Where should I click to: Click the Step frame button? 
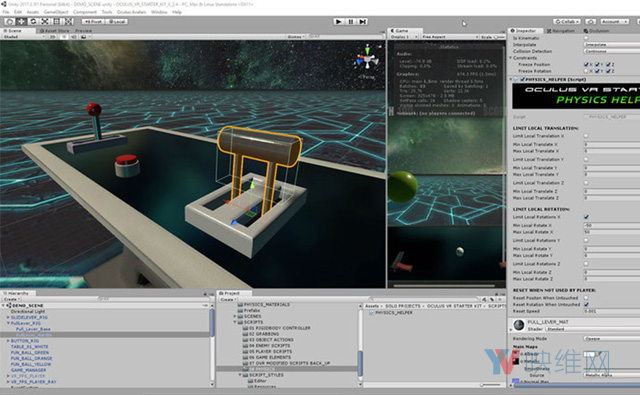point(362,22)
